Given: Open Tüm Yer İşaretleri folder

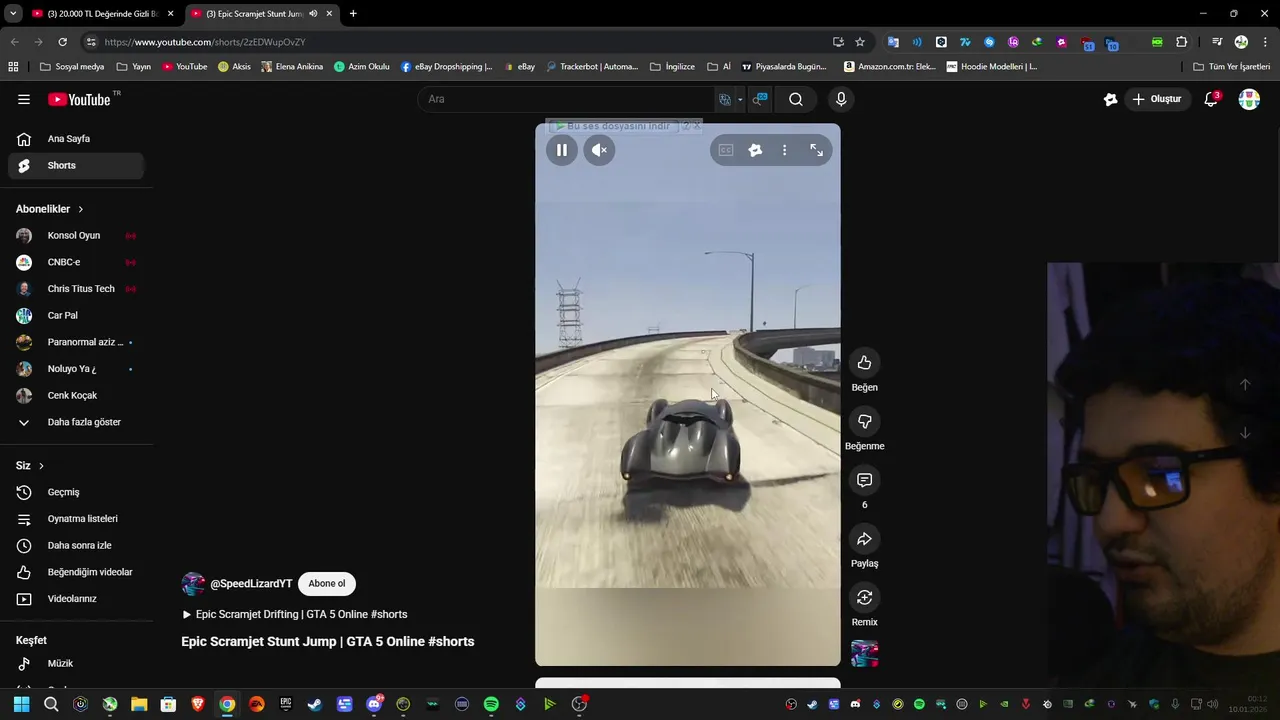Looking at the screenshot, I should pyautogui.click(x=1231, y=67).
